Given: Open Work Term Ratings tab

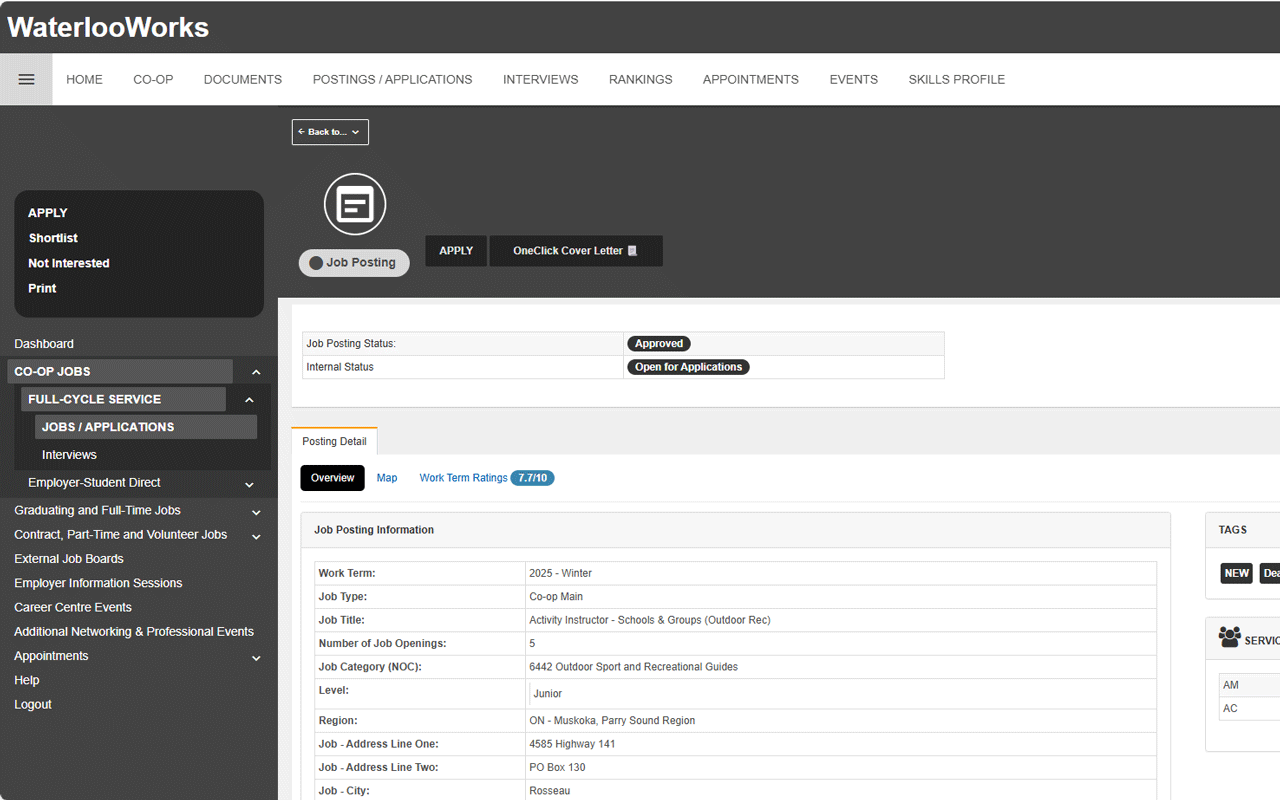Looking at the screenshot, I should [463, 478].
